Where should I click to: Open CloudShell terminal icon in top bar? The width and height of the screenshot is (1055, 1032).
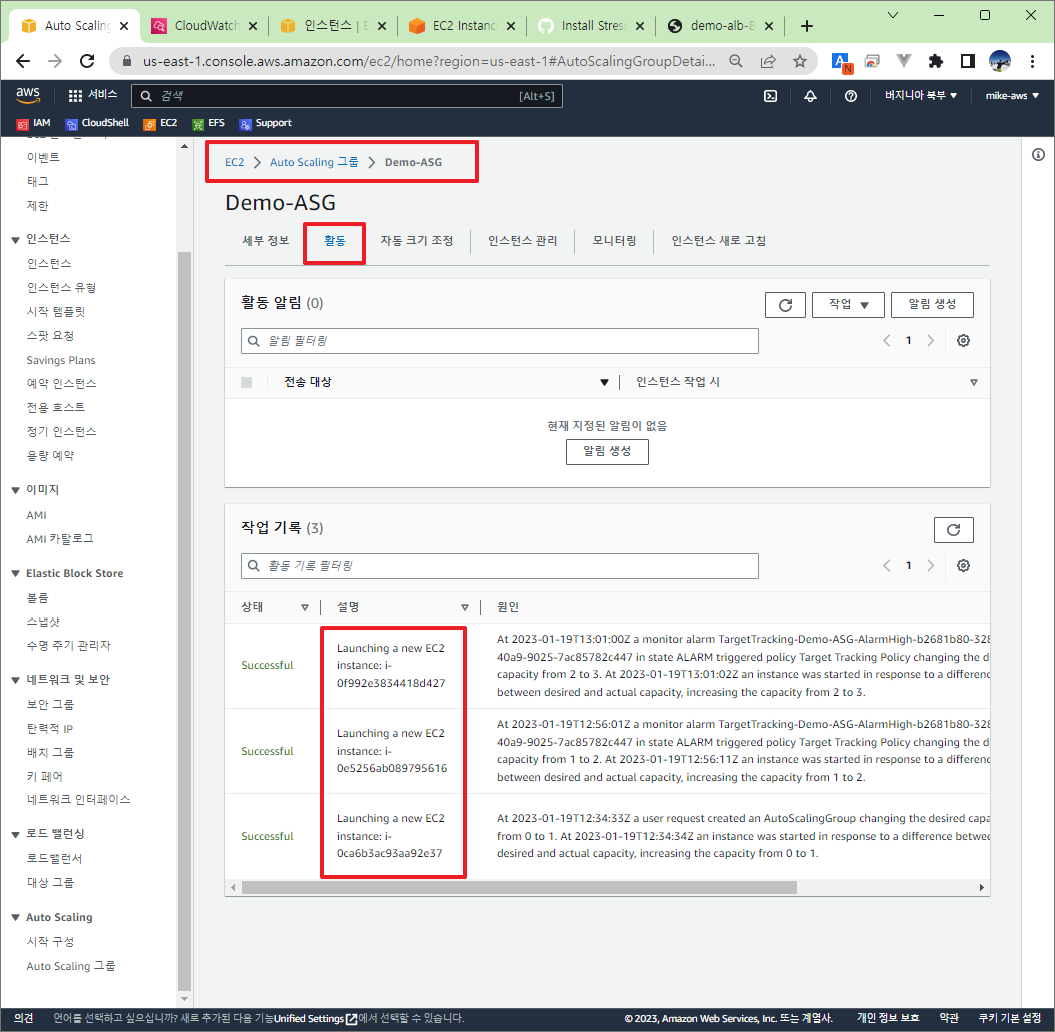point(770,96)
